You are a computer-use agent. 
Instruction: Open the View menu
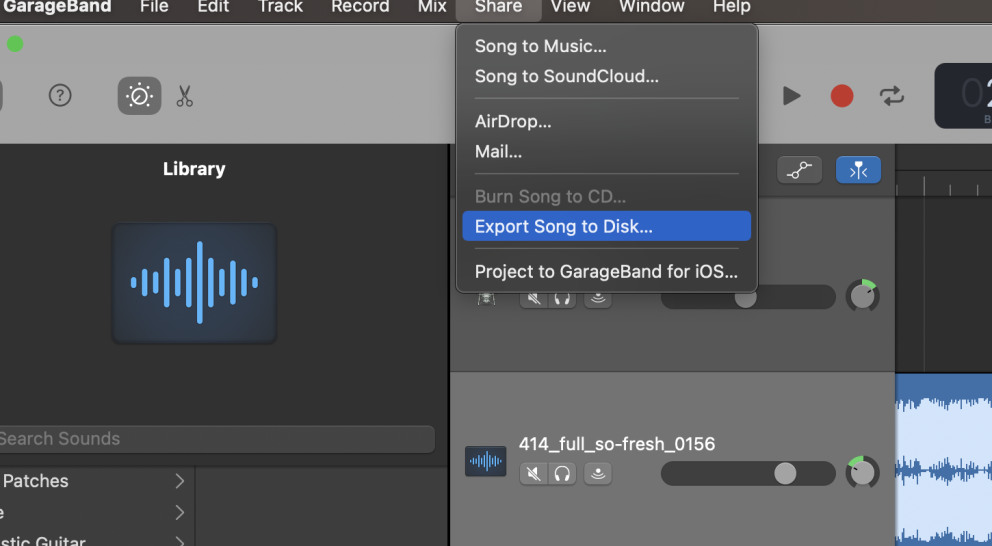point(570,7)
